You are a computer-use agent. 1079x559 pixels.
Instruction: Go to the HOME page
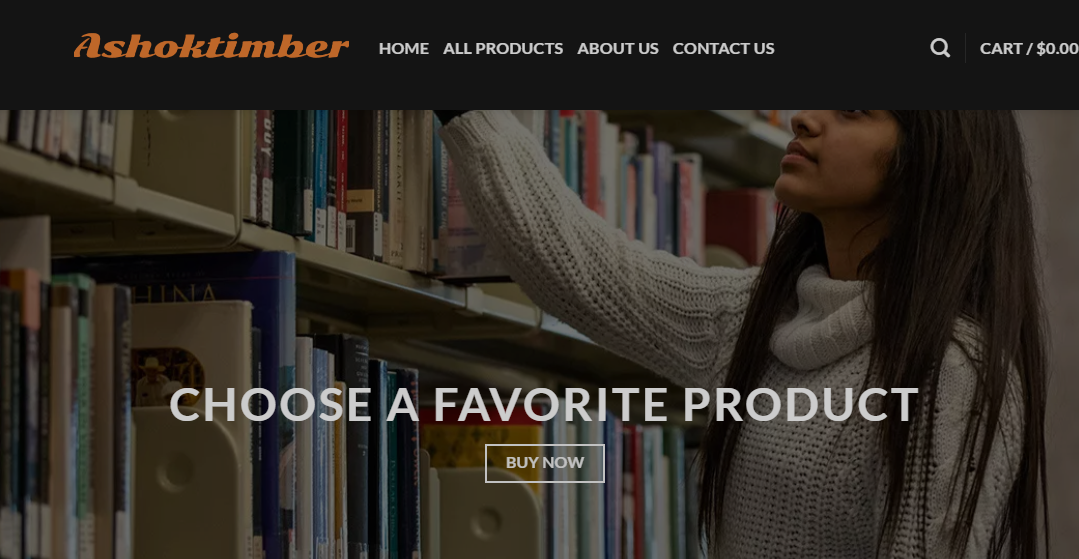click(403, 48)
